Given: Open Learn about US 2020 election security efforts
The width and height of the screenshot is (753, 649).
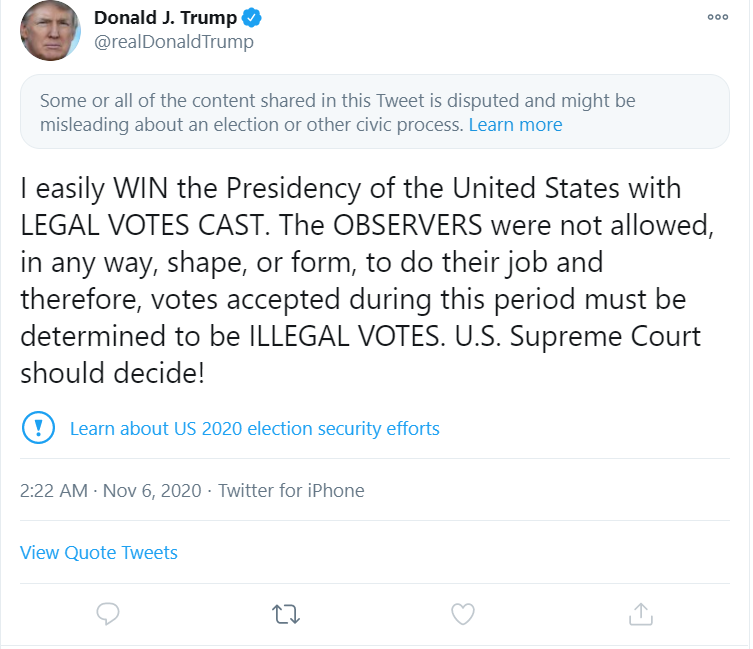Looking at the screenshot, I should pos(255,429).
